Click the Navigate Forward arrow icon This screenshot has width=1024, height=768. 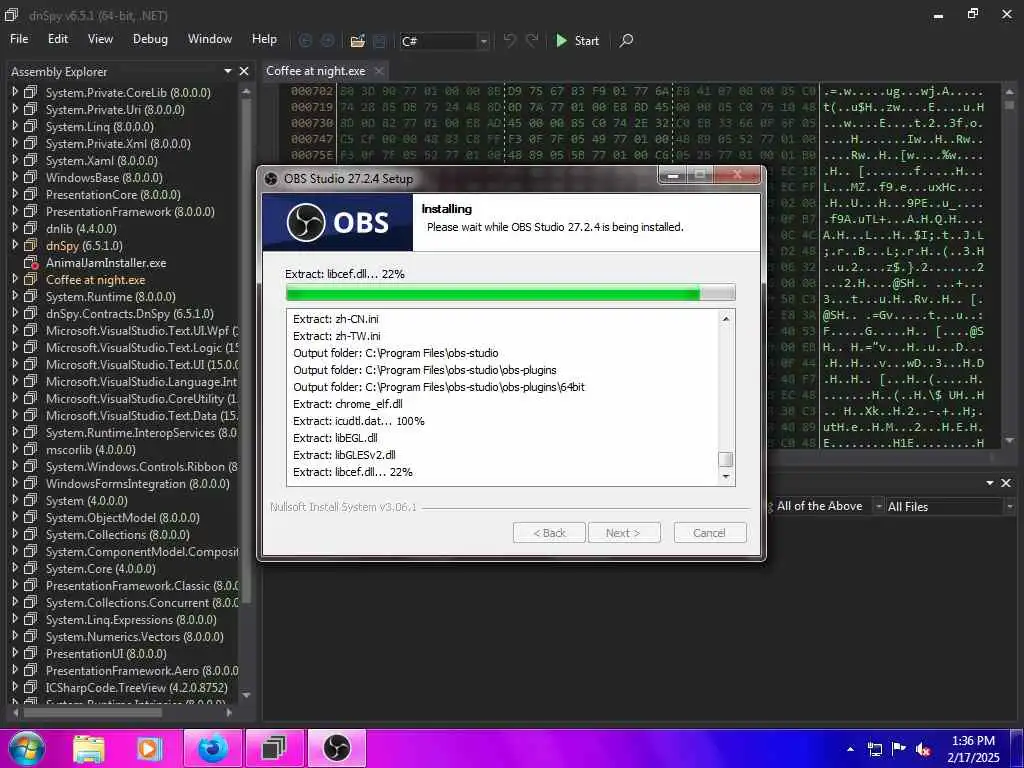point(327,41)
